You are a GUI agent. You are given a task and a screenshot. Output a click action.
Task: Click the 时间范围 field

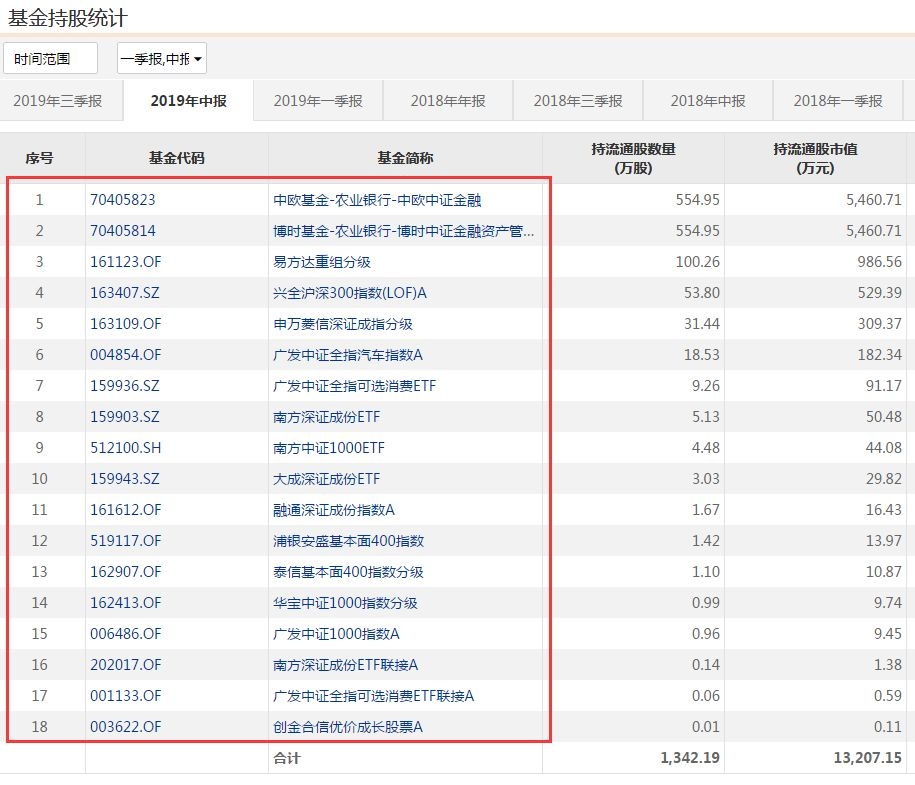click(x=50, y=59)
